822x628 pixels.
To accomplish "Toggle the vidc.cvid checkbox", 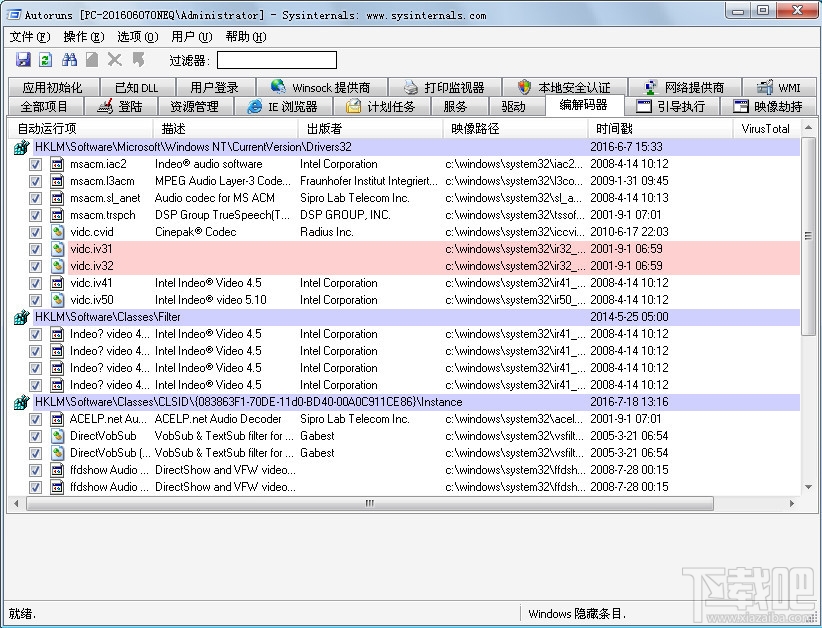I will [x=35, y=232].
